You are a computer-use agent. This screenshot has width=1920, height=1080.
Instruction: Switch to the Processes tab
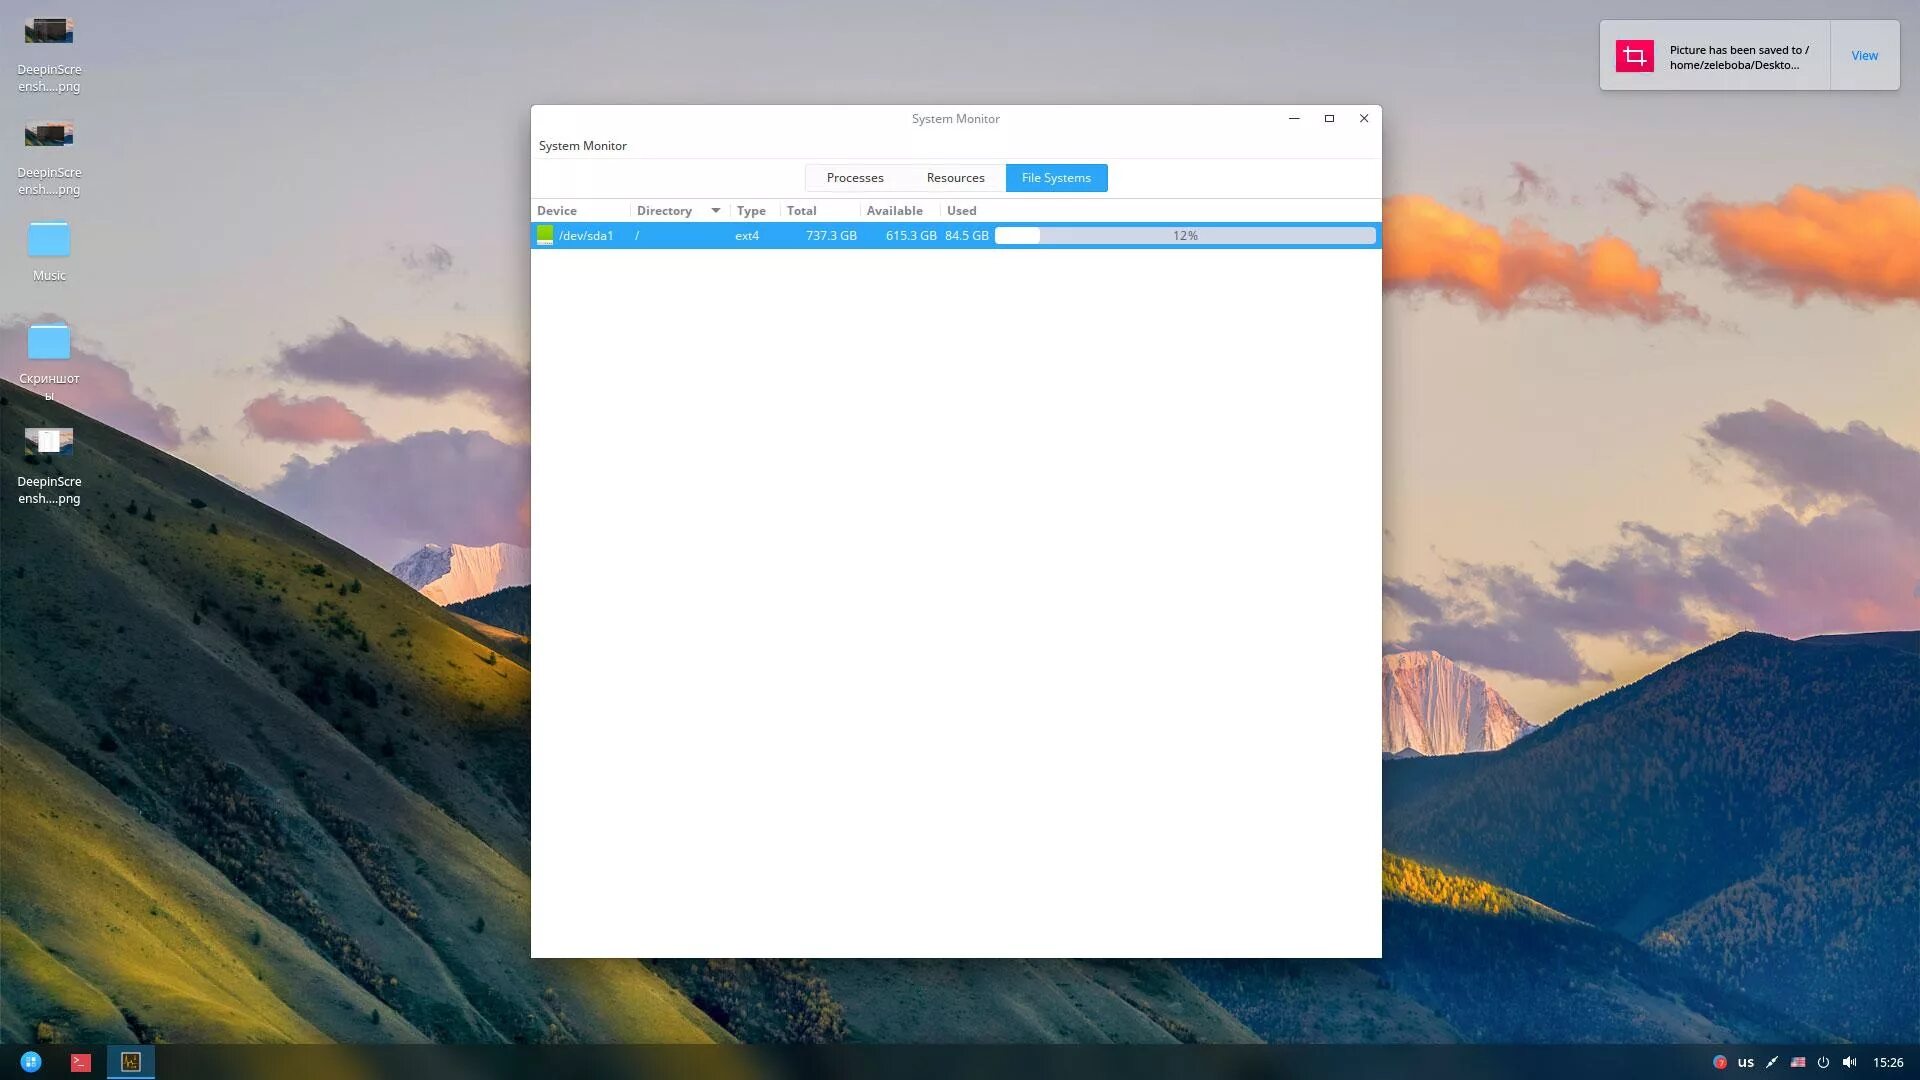coord(855,178)
